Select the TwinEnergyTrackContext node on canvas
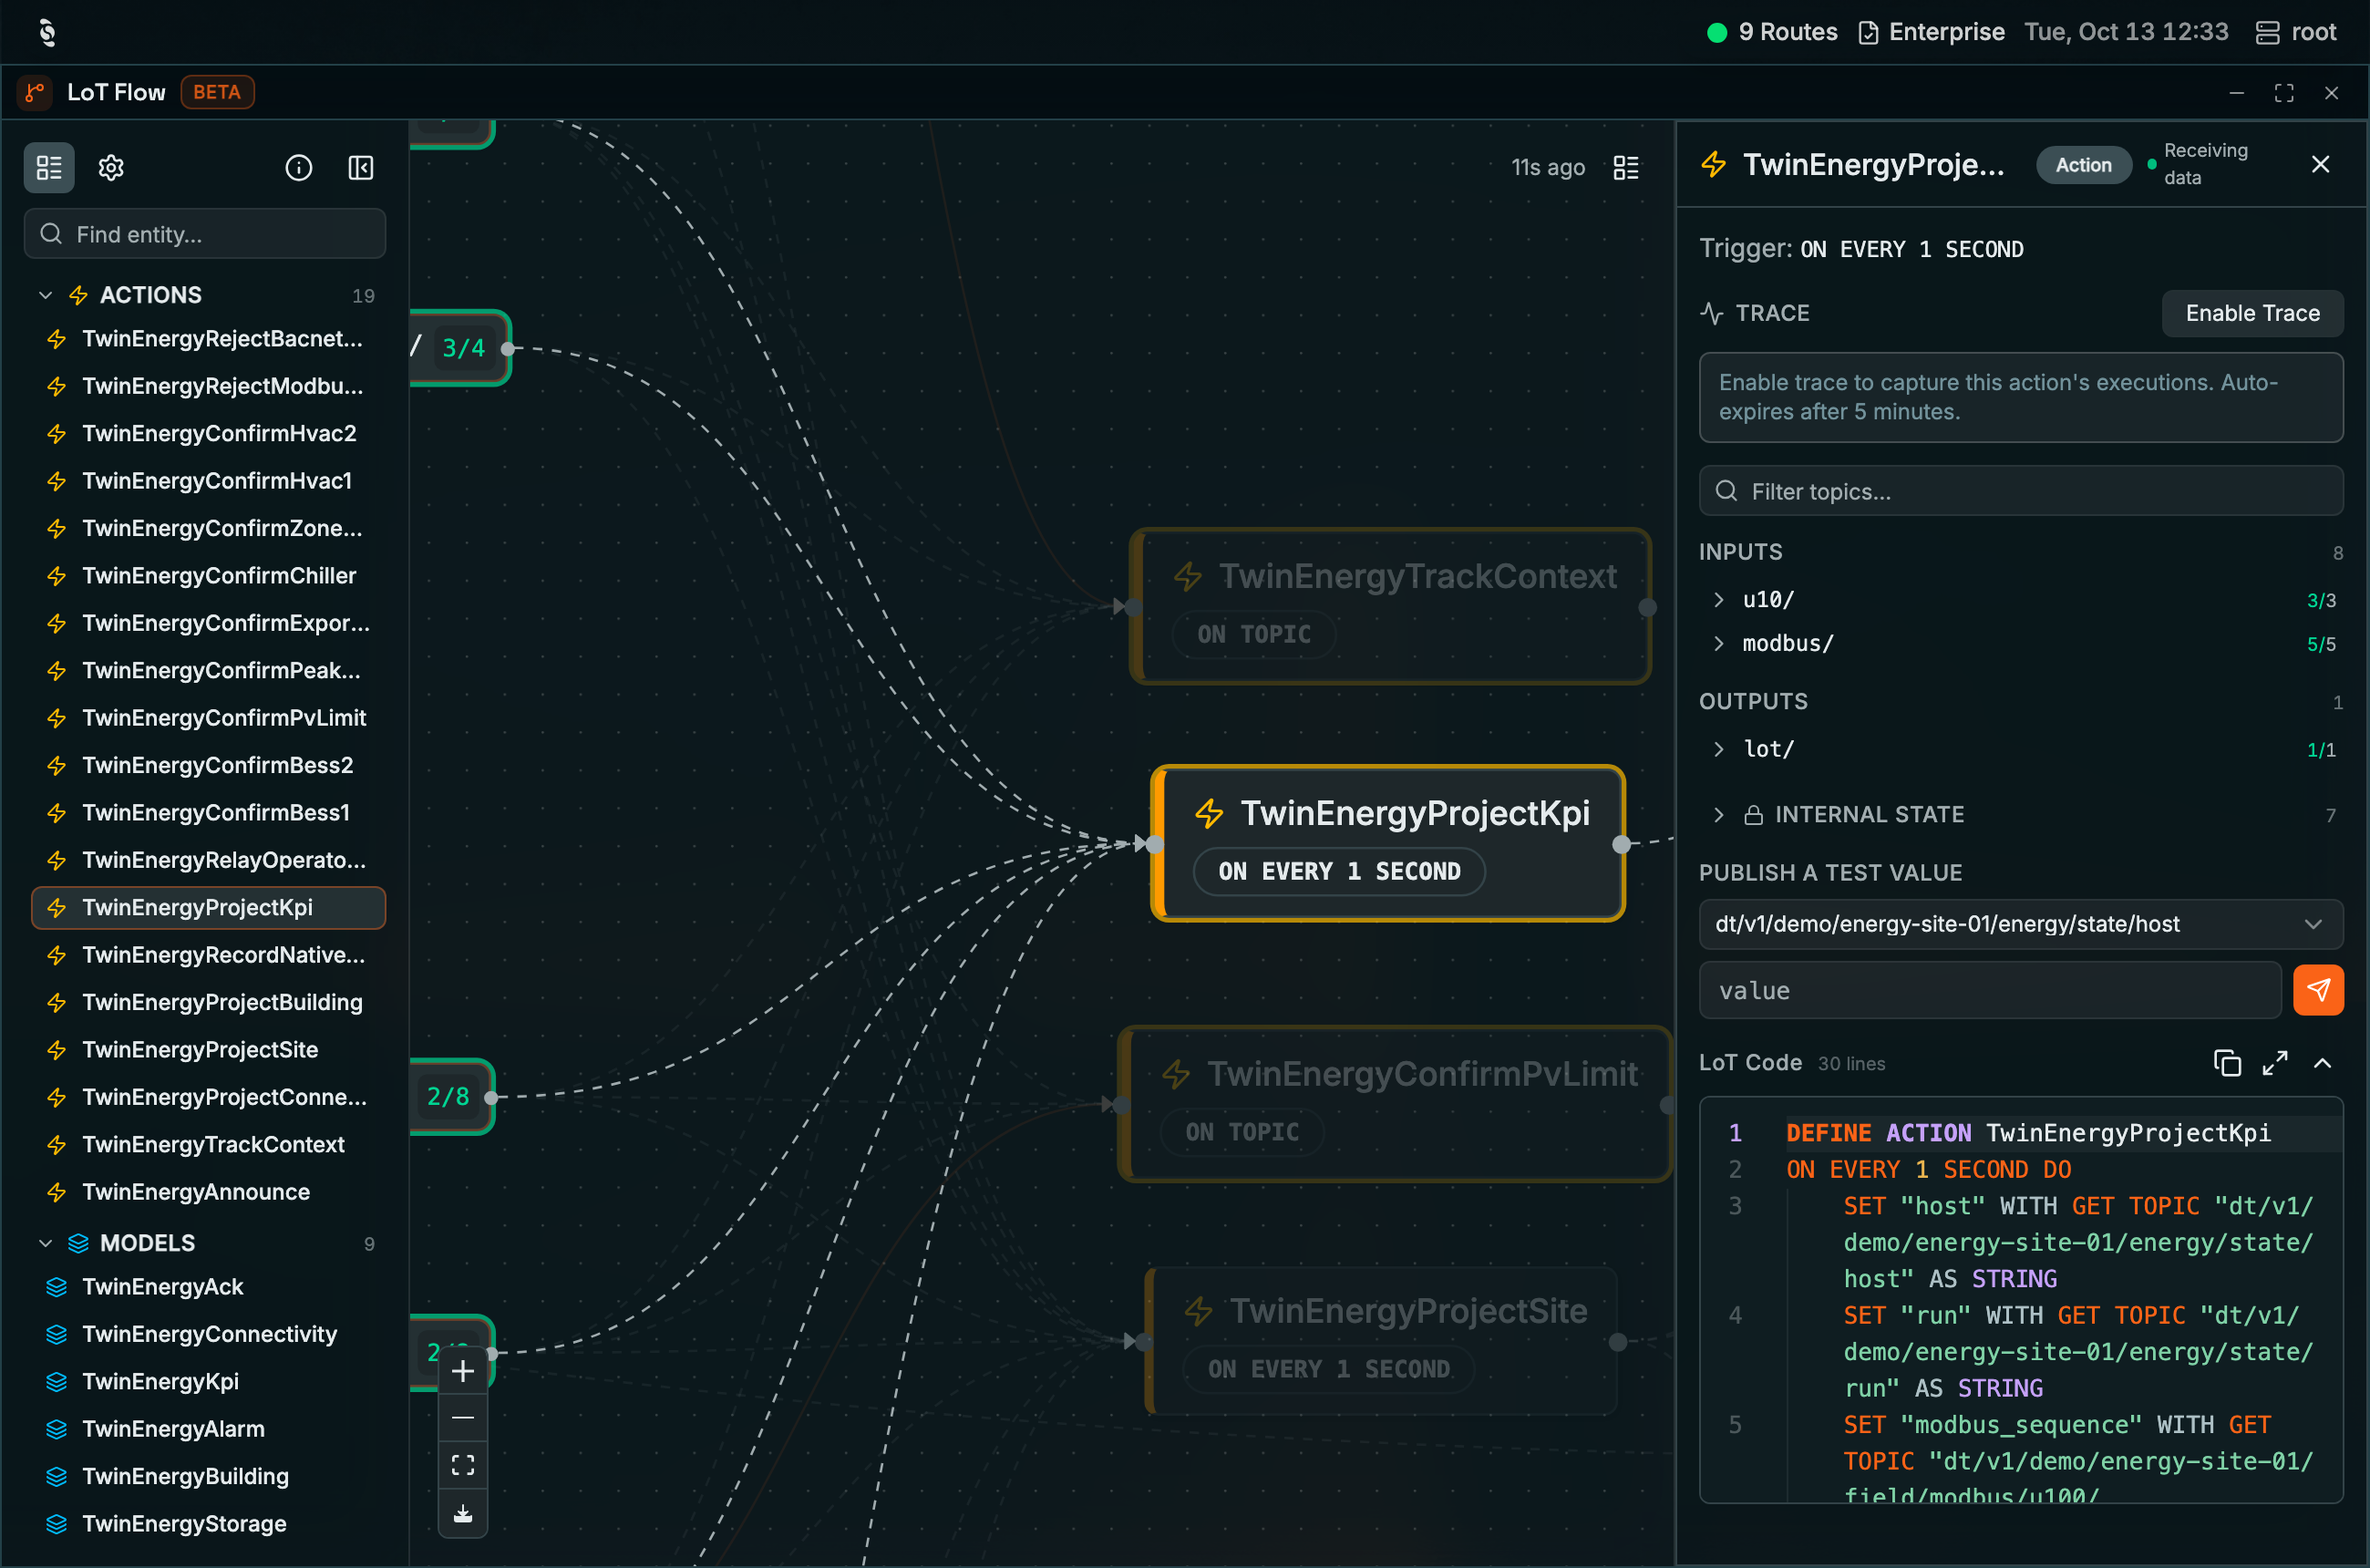Viewport: 2370px width, 1568px height. coord(1390,606)
